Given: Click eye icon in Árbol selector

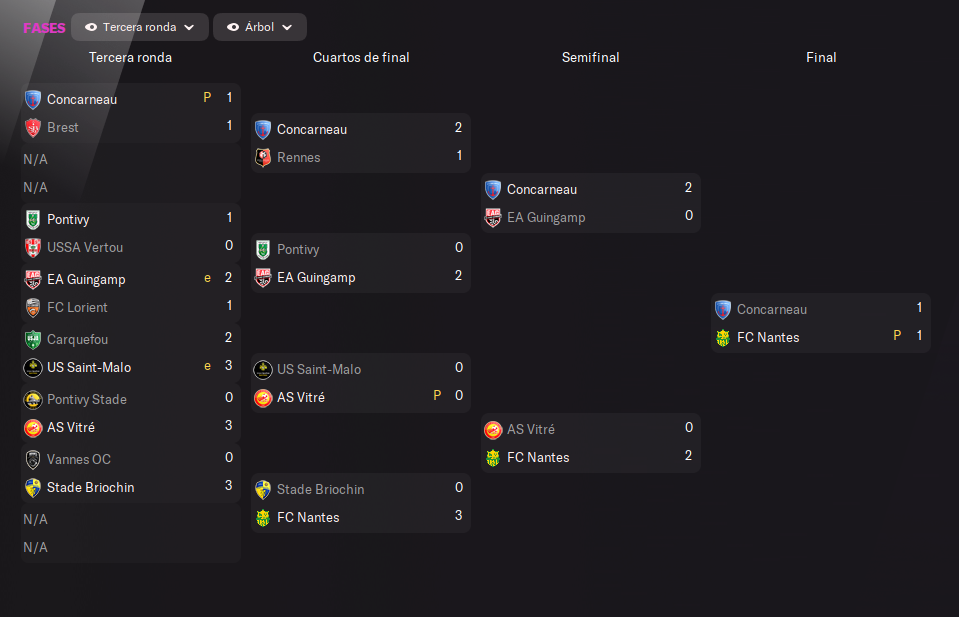Looking at the screenshot, I should click(x=233, y=27).
